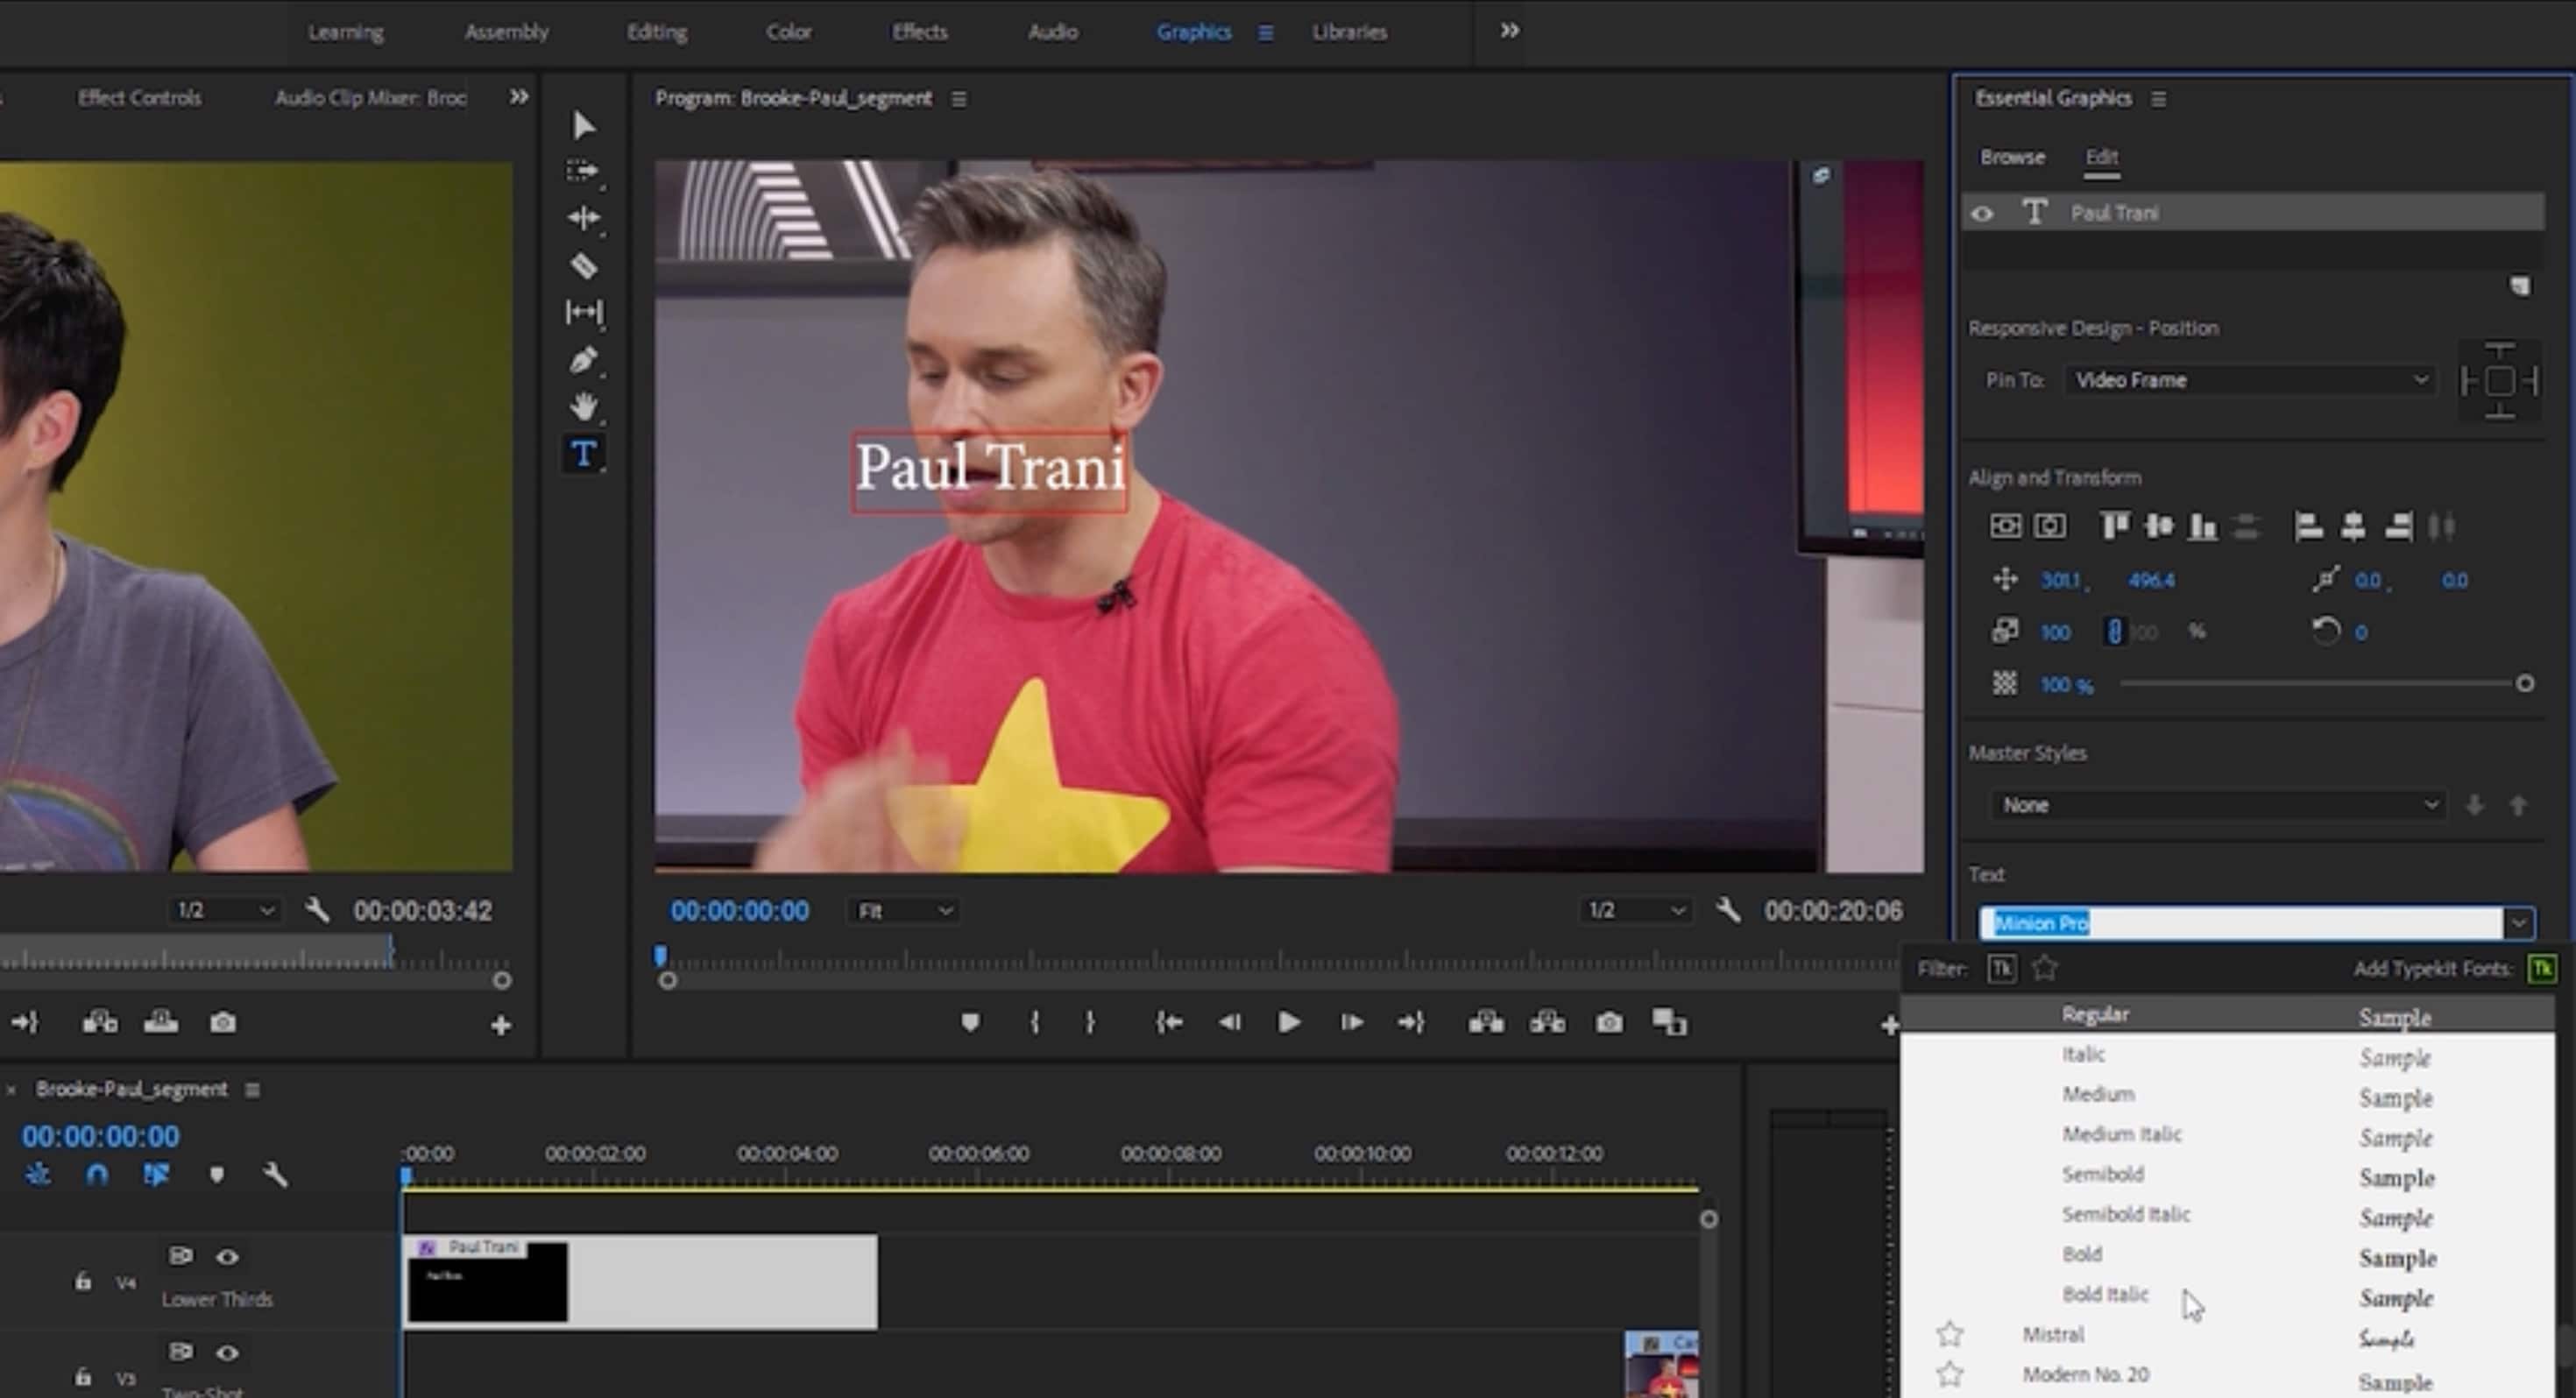This screenshot has height=1398, width=2576.
Task: Click Export Frame camera icon in Program monitor
Action: (1609, 1022)
